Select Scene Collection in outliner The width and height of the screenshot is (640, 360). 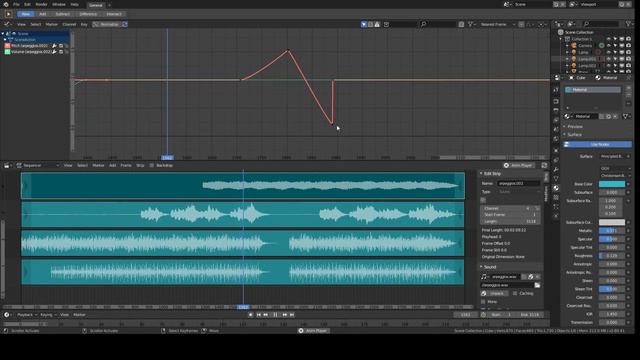pos(579,32)
